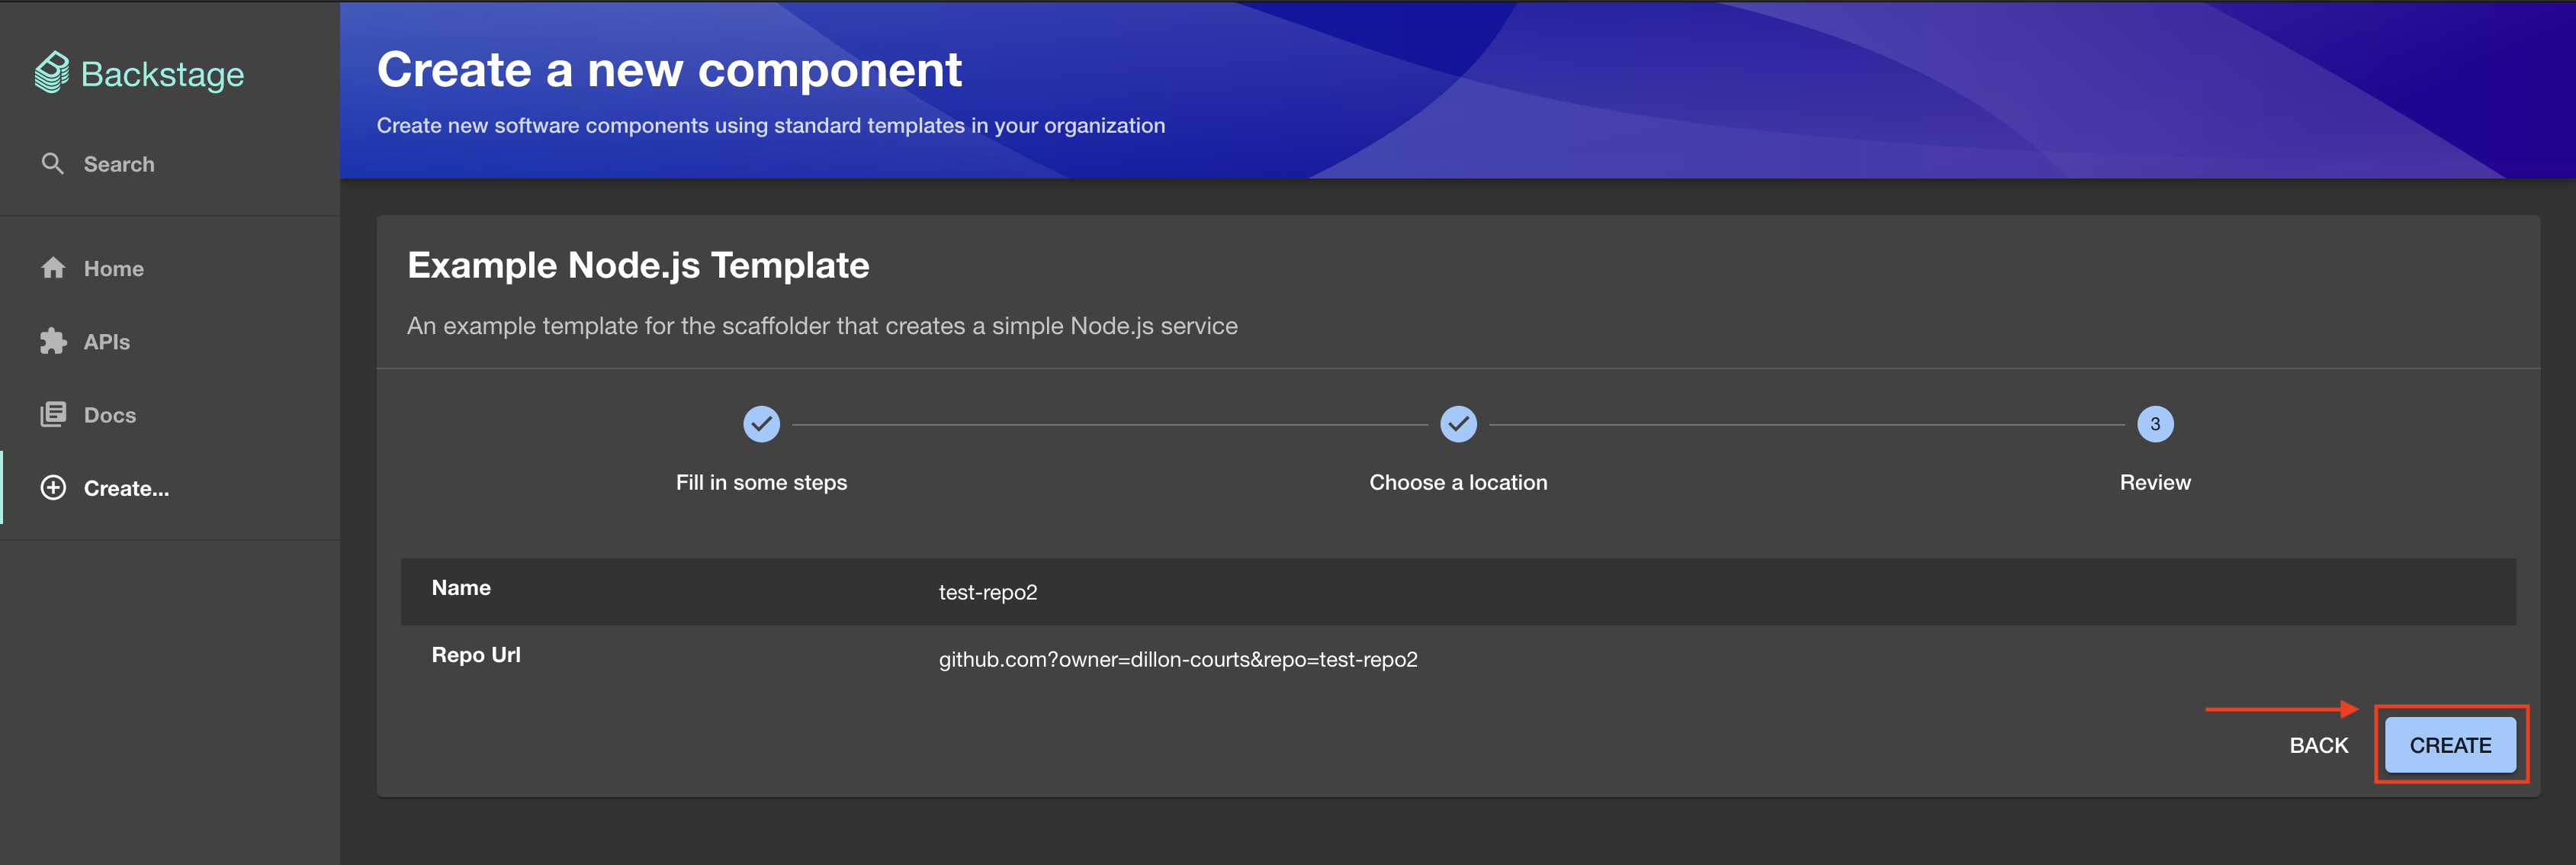Screen dimensions: 2576x865
Task: Click the search magnifier icon
Action: click(53, 163)
